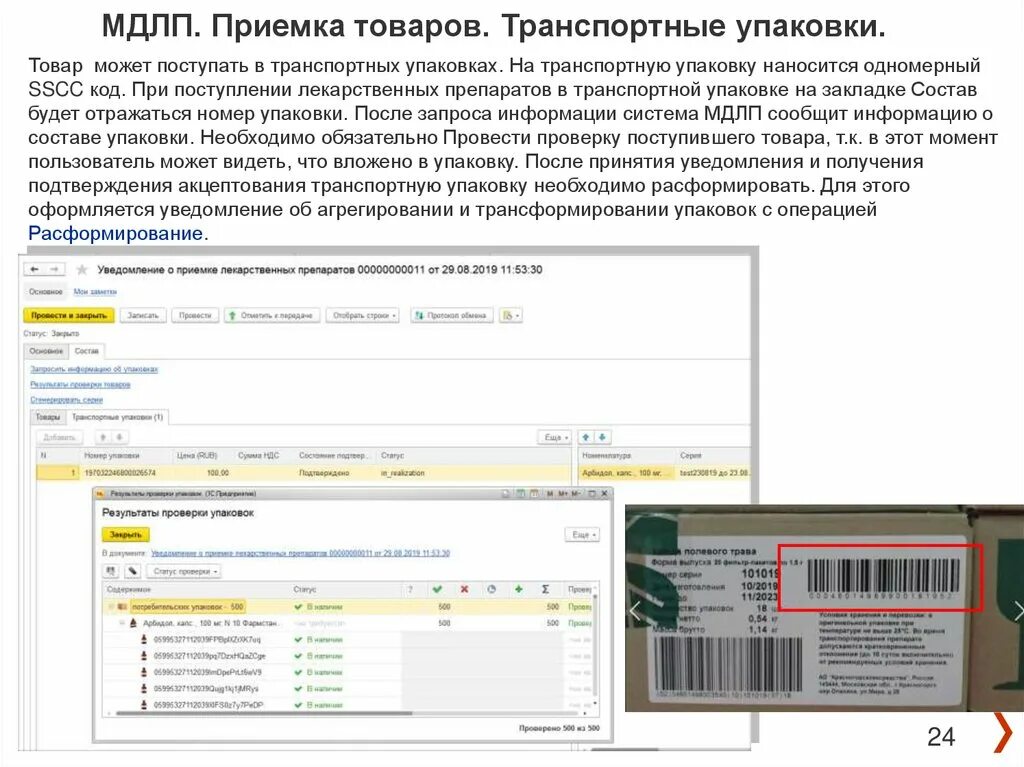Screen dimensions: 1024x767
Task: Click the calendar icon in the dialog title bar
Action: coord(534,494)
